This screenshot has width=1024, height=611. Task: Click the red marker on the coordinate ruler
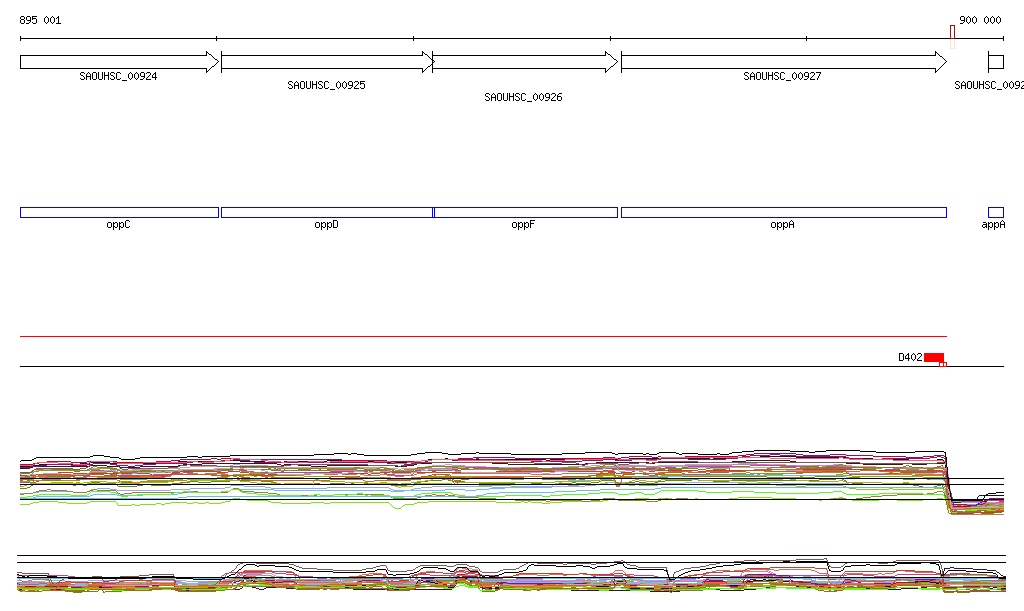[x=952, y=36]
